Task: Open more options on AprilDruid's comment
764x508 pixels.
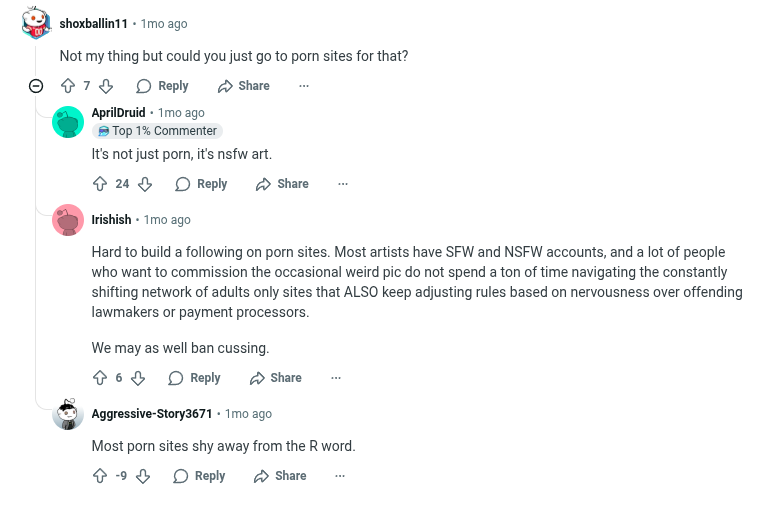Action: pos(343,184)
